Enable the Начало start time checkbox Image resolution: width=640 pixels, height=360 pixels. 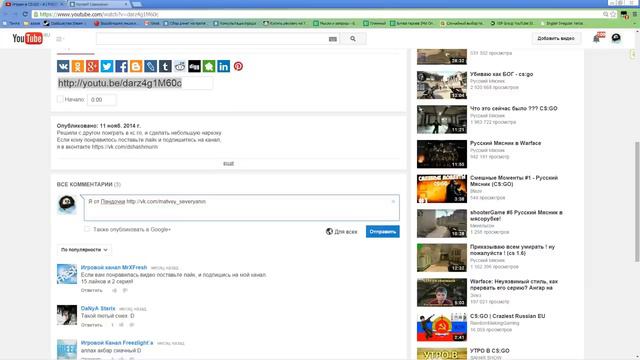[x=60, y=99]
